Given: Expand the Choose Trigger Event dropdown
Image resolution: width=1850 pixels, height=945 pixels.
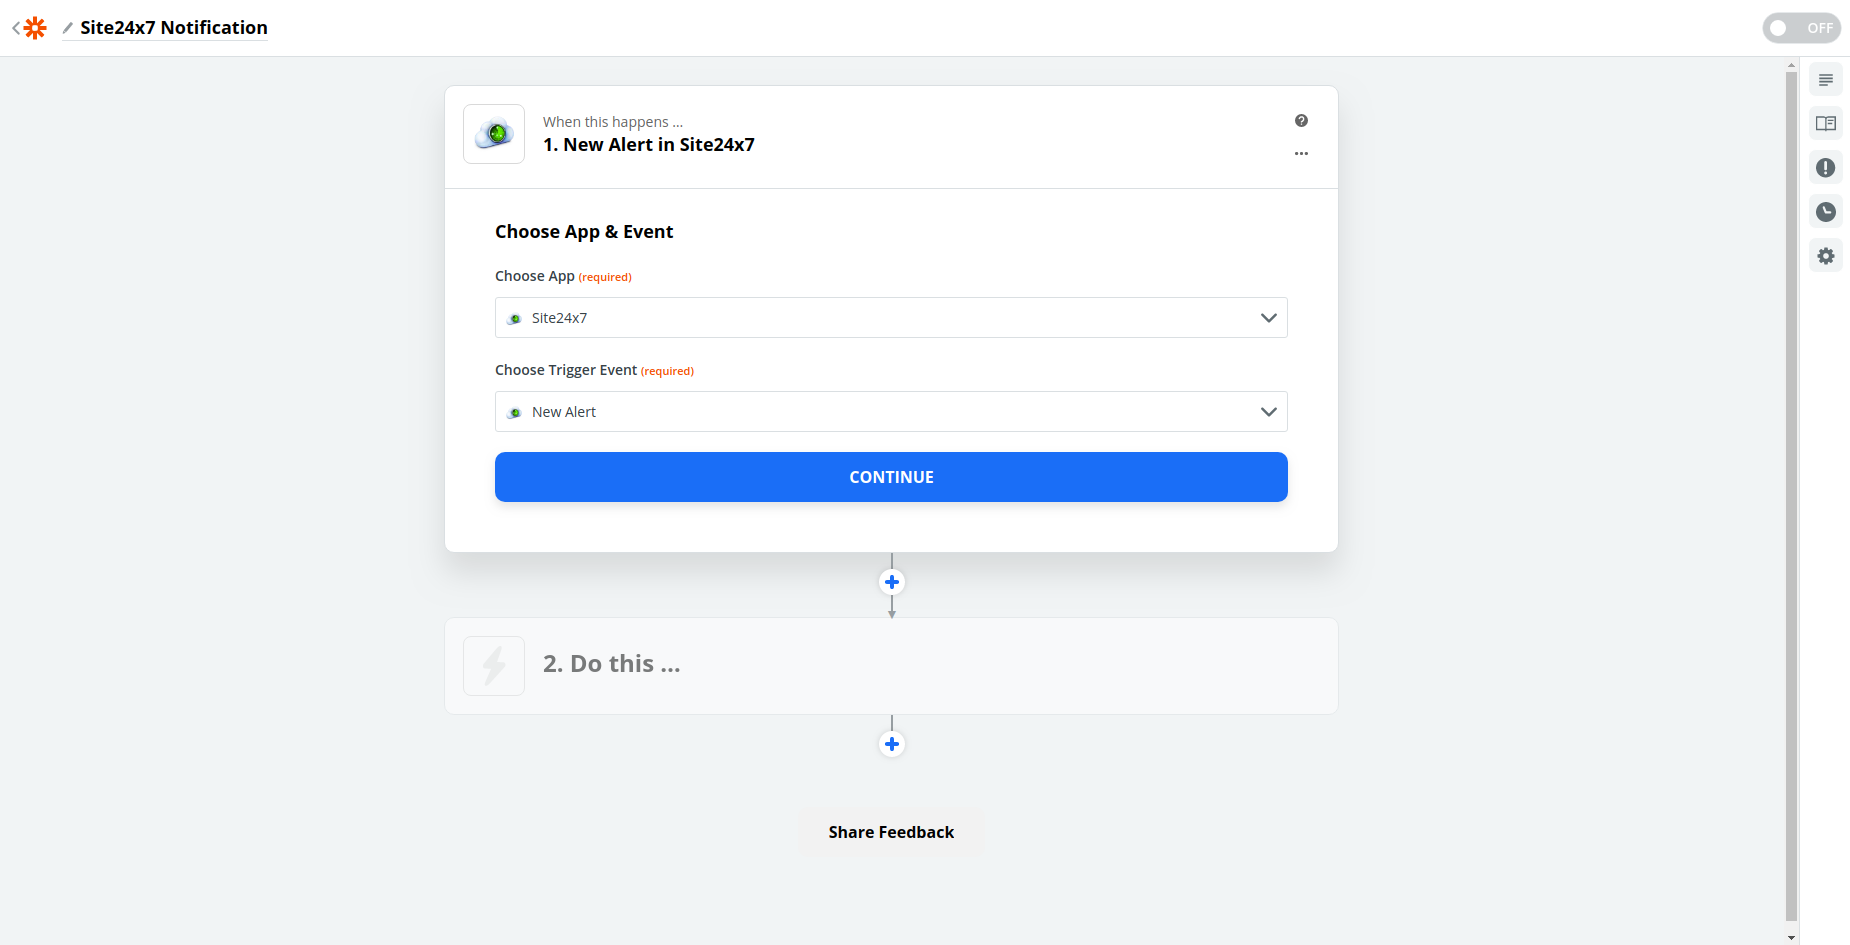Looking at the screenshot, I should tap(891, 412).
